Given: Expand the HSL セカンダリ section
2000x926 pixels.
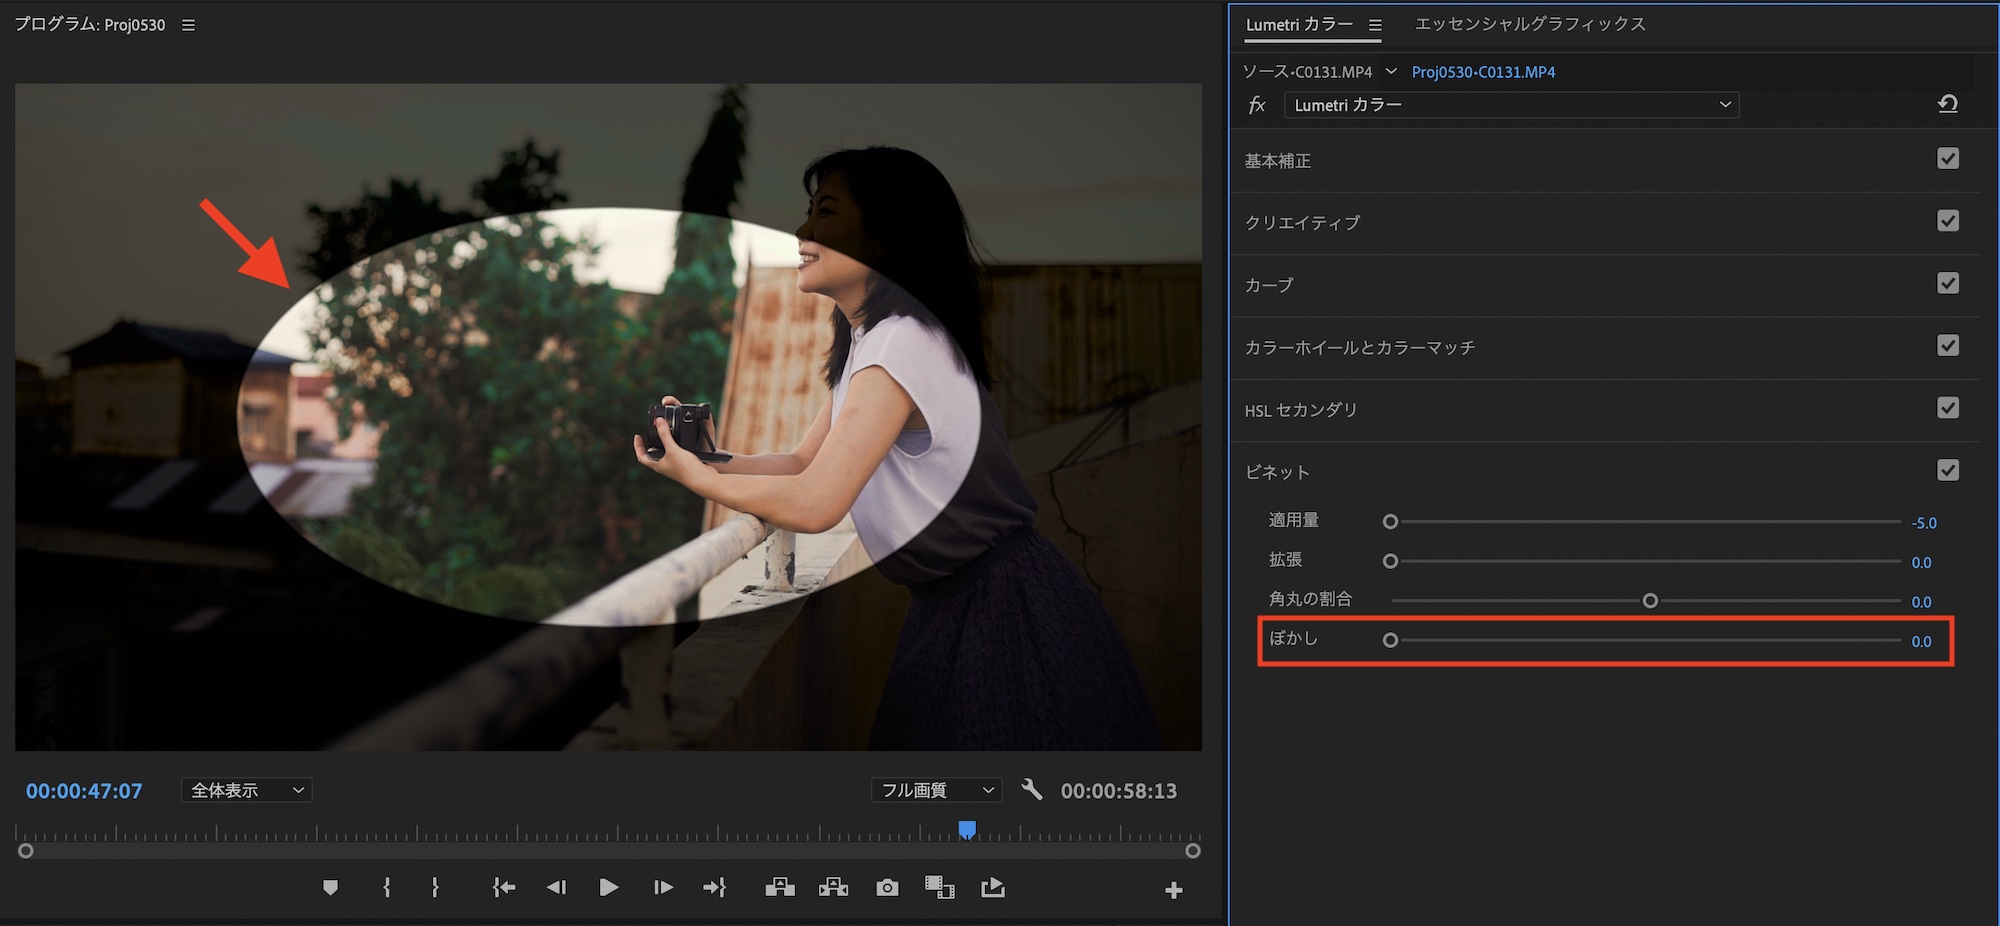Looking at the screenshot, I should [1301, 410].
